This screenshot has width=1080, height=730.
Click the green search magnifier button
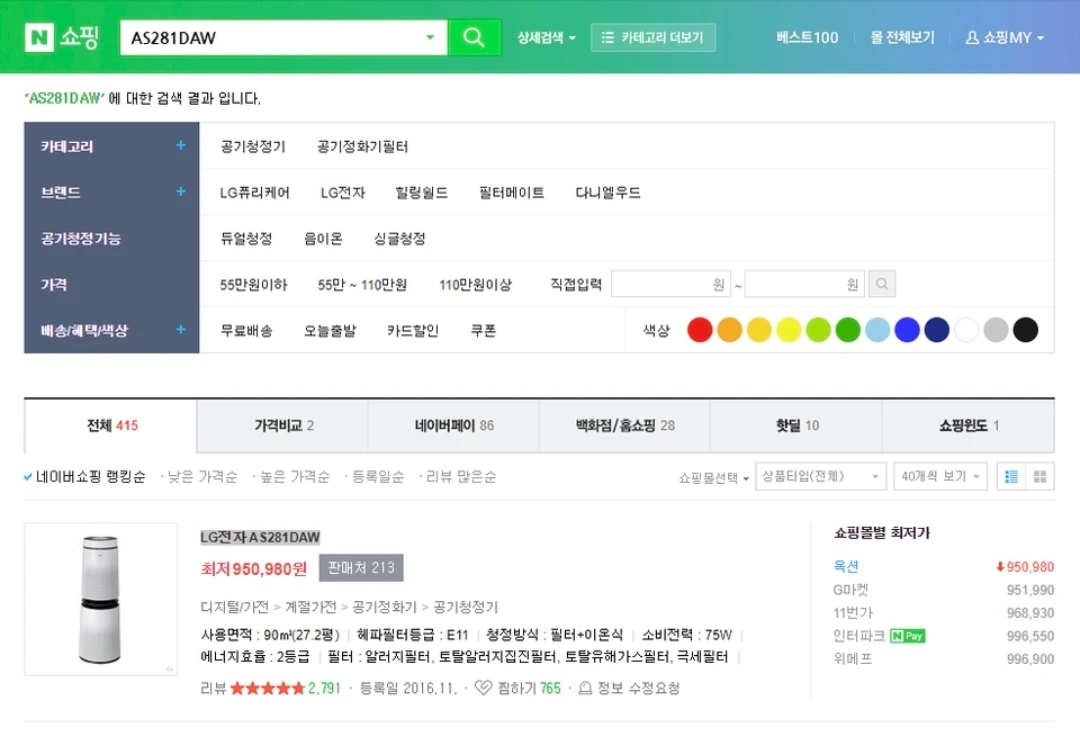pos(474,37)
